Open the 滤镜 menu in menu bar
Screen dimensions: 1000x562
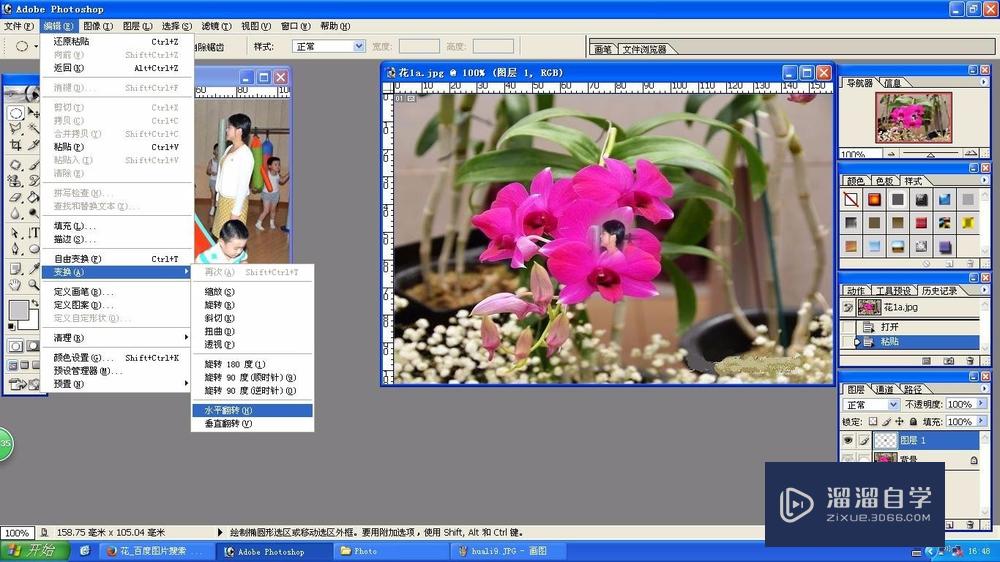(x=216, y=26)
